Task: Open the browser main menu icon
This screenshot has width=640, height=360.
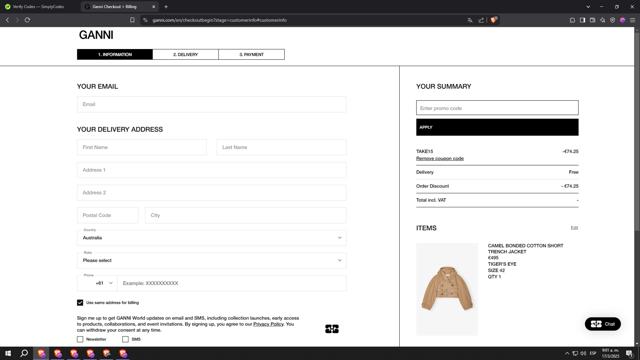Action: (x=632, y=20)
